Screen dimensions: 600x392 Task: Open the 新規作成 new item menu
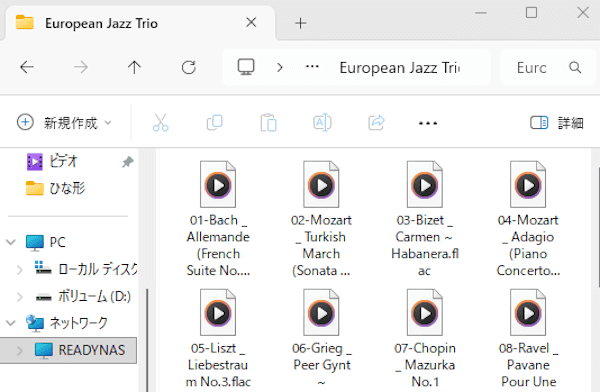click(x=64, y=123)
